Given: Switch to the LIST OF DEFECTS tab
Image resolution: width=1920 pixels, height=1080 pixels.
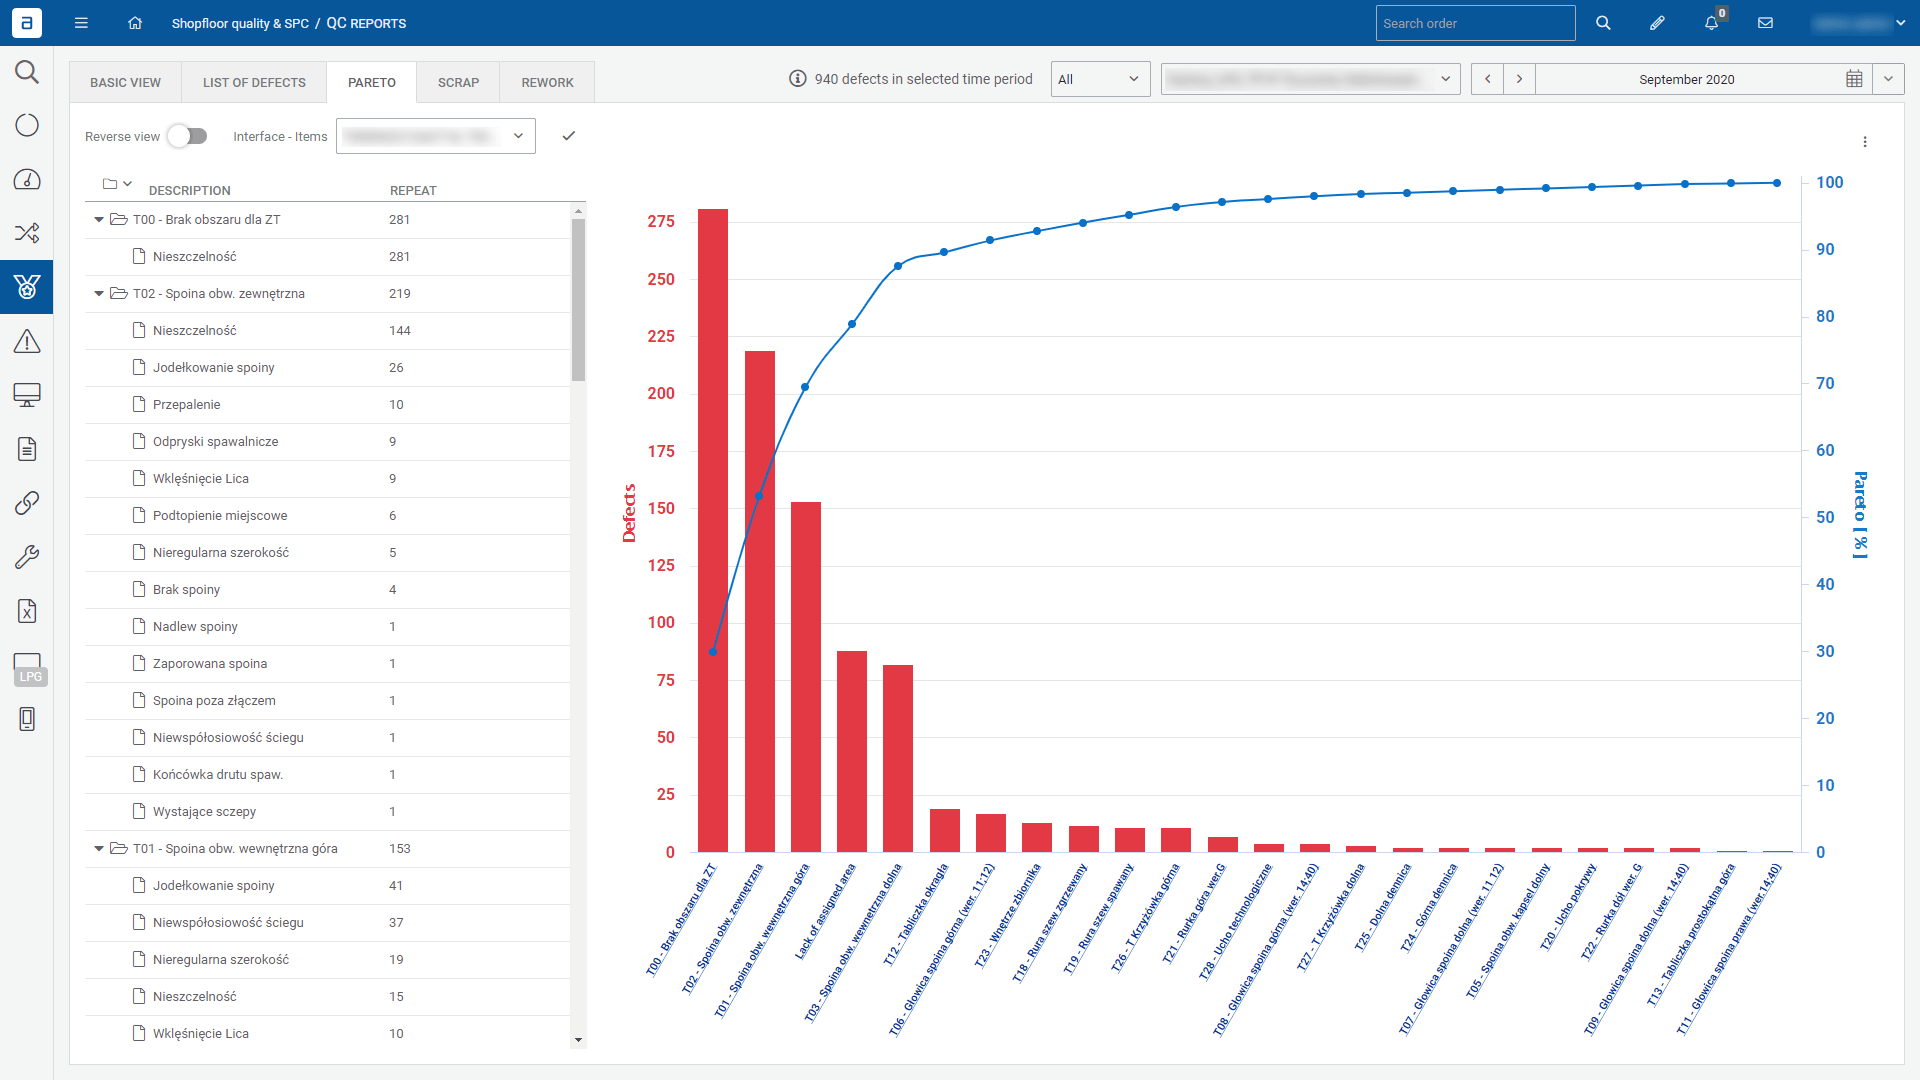Looking at the screenshot, I should 254,83.
